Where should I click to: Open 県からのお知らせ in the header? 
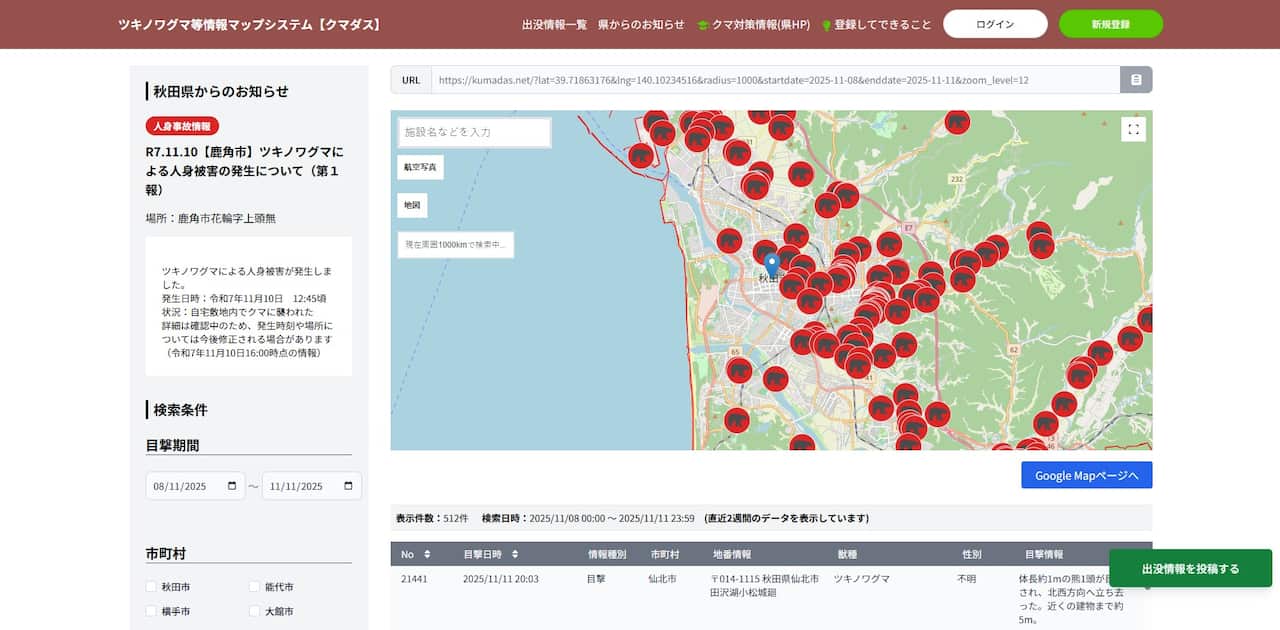pos(641,24)
